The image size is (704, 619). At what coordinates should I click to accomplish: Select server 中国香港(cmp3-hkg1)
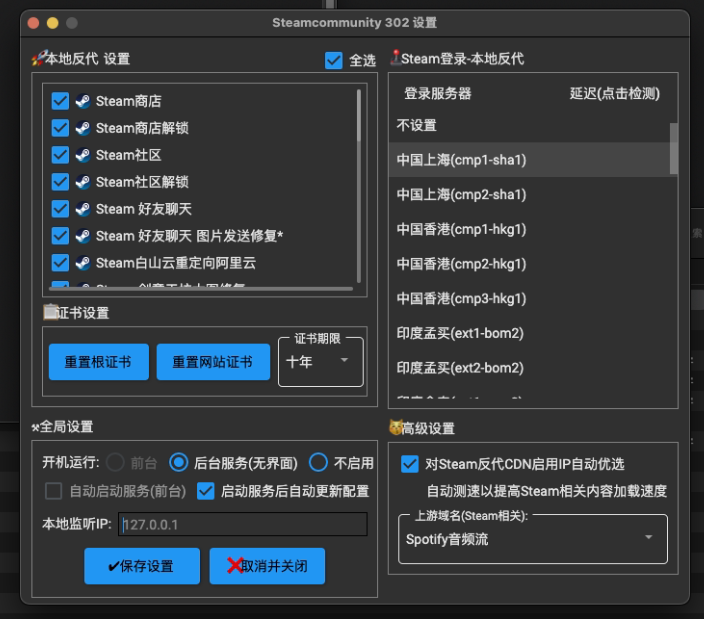tap(529, 298)
